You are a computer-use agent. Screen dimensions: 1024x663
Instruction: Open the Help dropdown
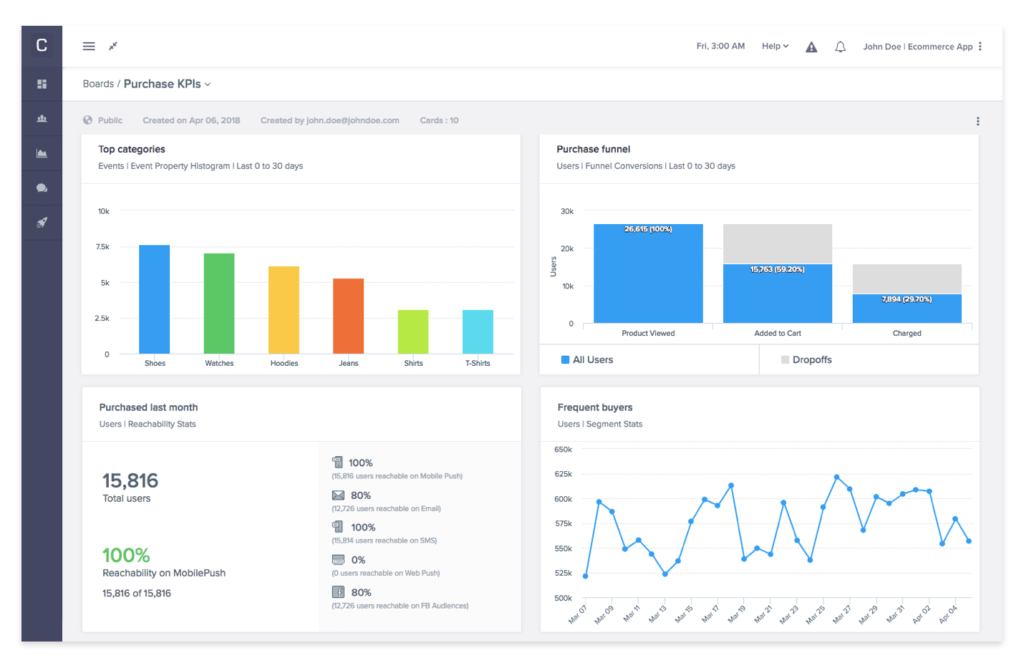point(775,46)
